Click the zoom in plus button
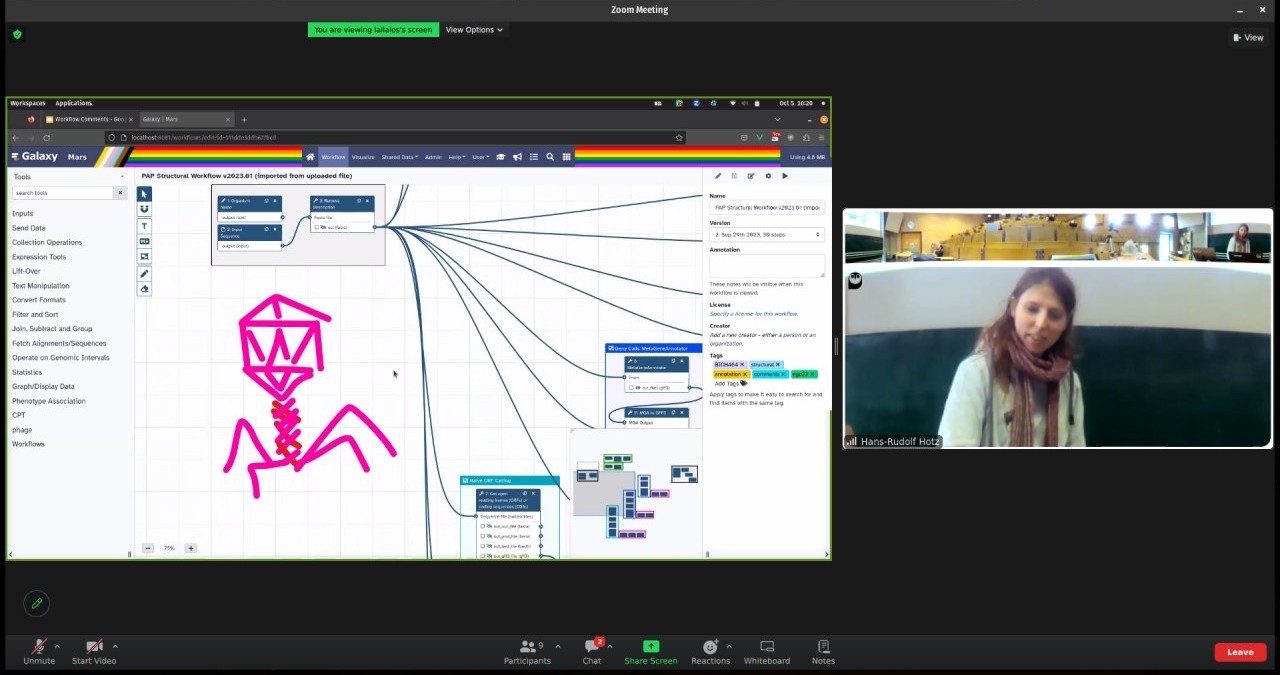This screenshot has width=1280, height=675. [x=191, y=548]
